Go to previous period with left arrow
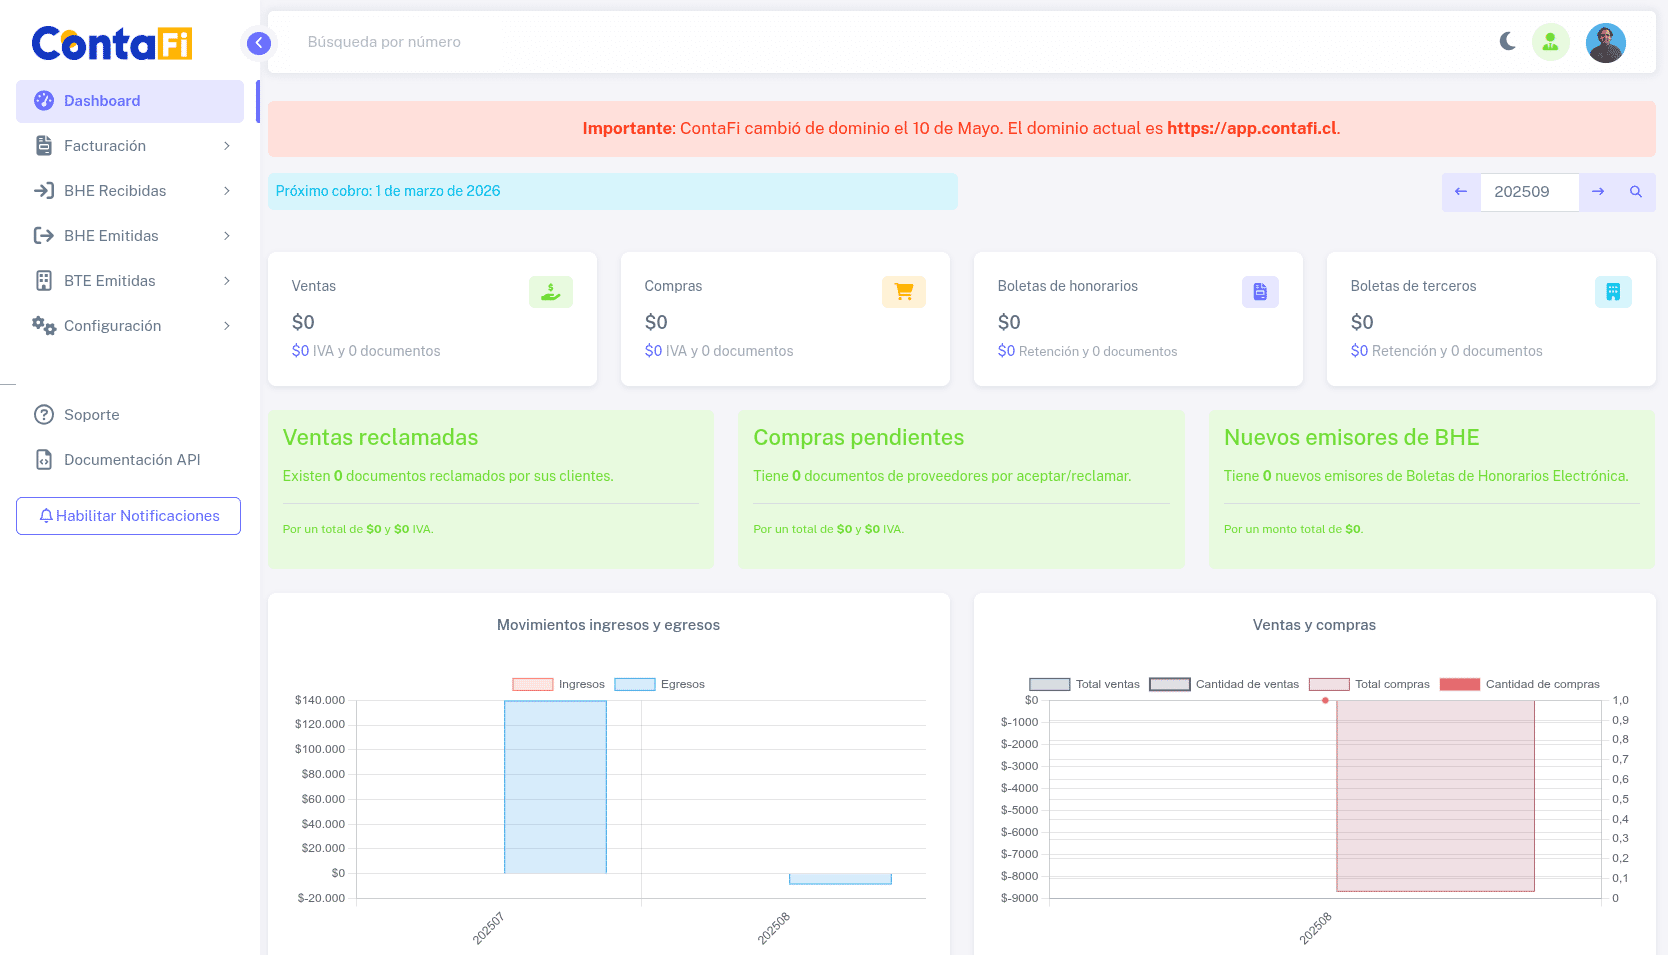The width and height of the screenshot is (1668, 955). click(x=1461, y=192)
